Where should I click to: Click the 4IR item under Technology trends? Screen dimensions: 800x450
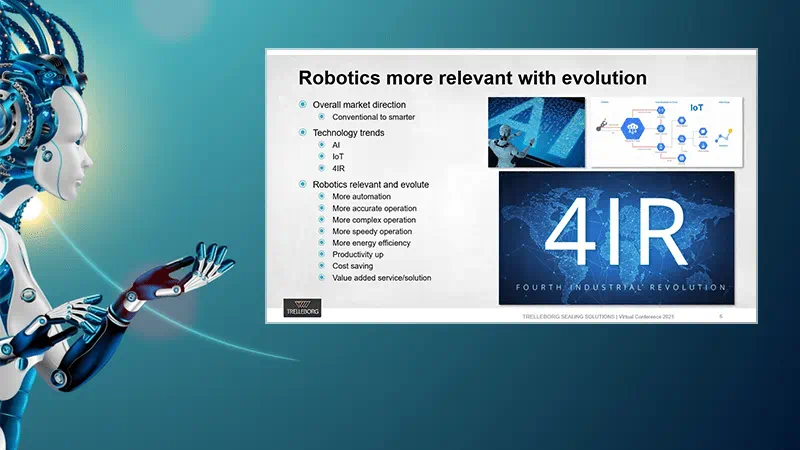[x=340, y=169]
